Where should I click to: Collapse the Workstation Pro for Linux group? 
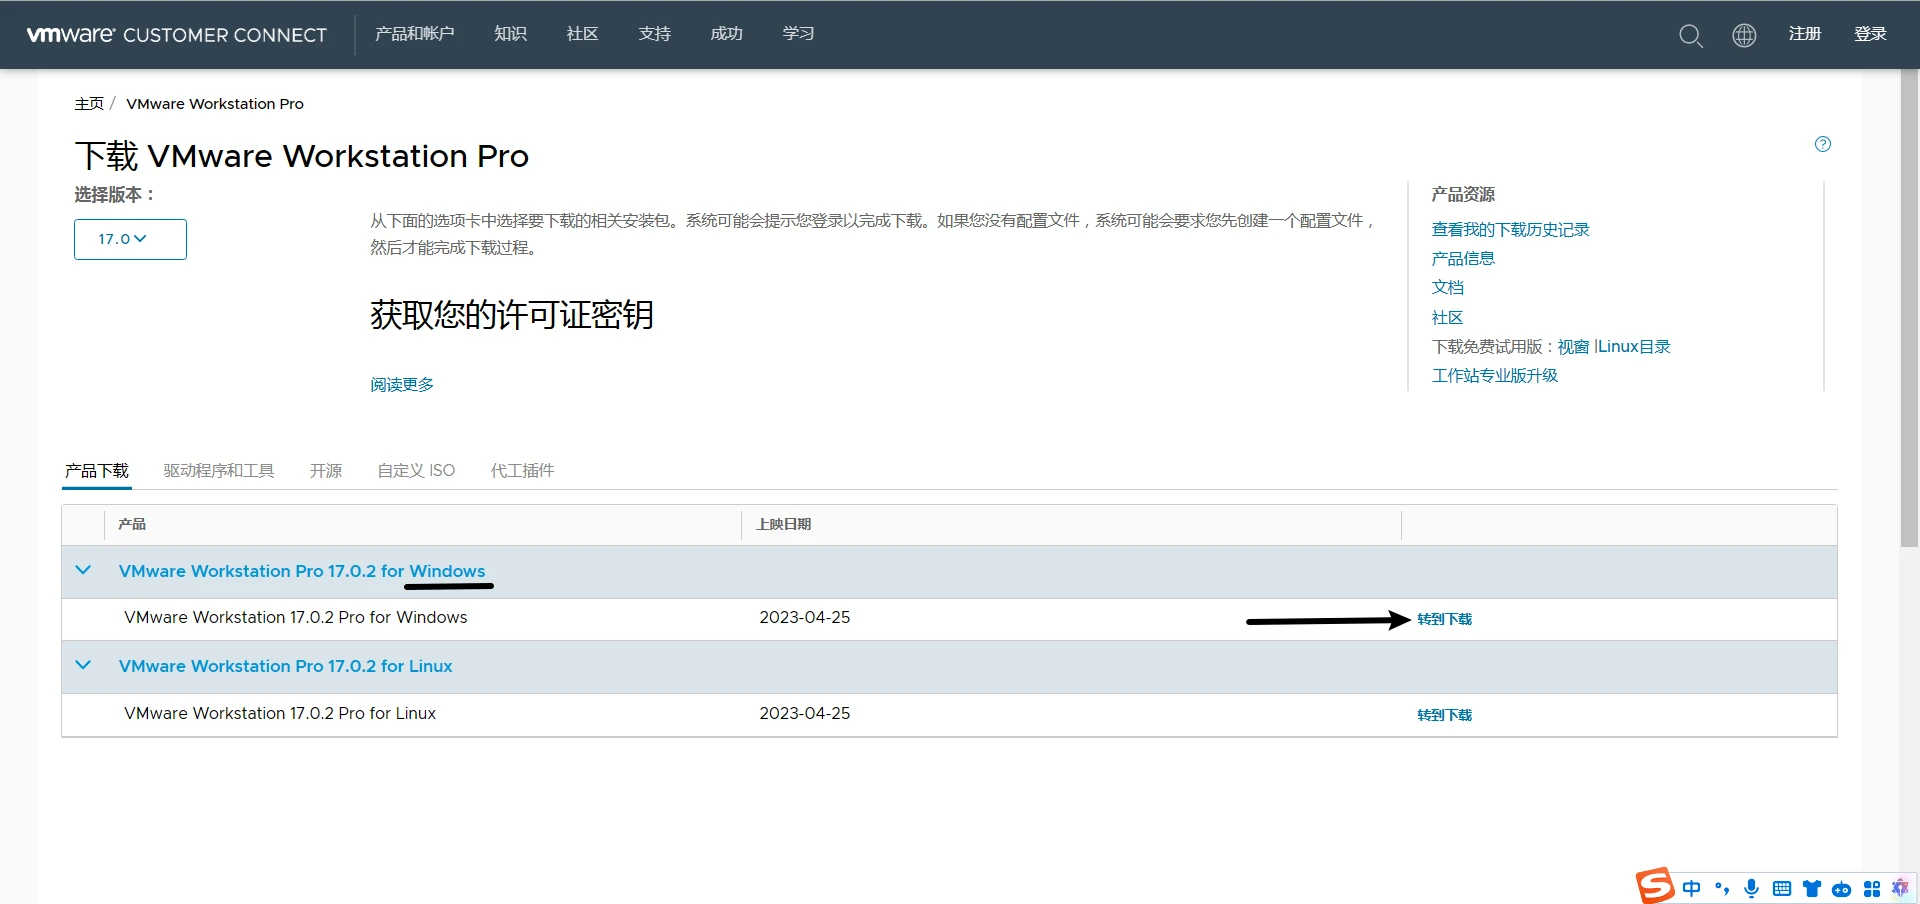click(x=83, y=665)
